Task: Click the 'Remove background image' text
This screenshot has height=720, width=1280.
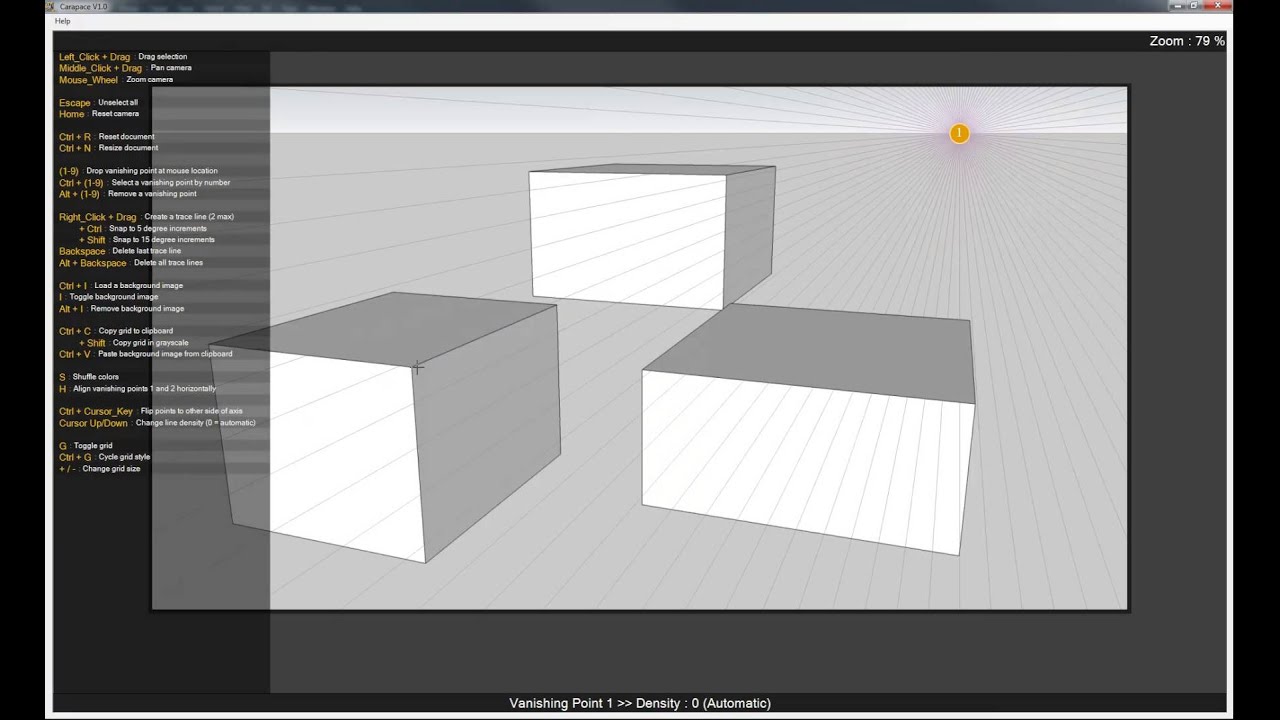Action: tap(136, 309)
